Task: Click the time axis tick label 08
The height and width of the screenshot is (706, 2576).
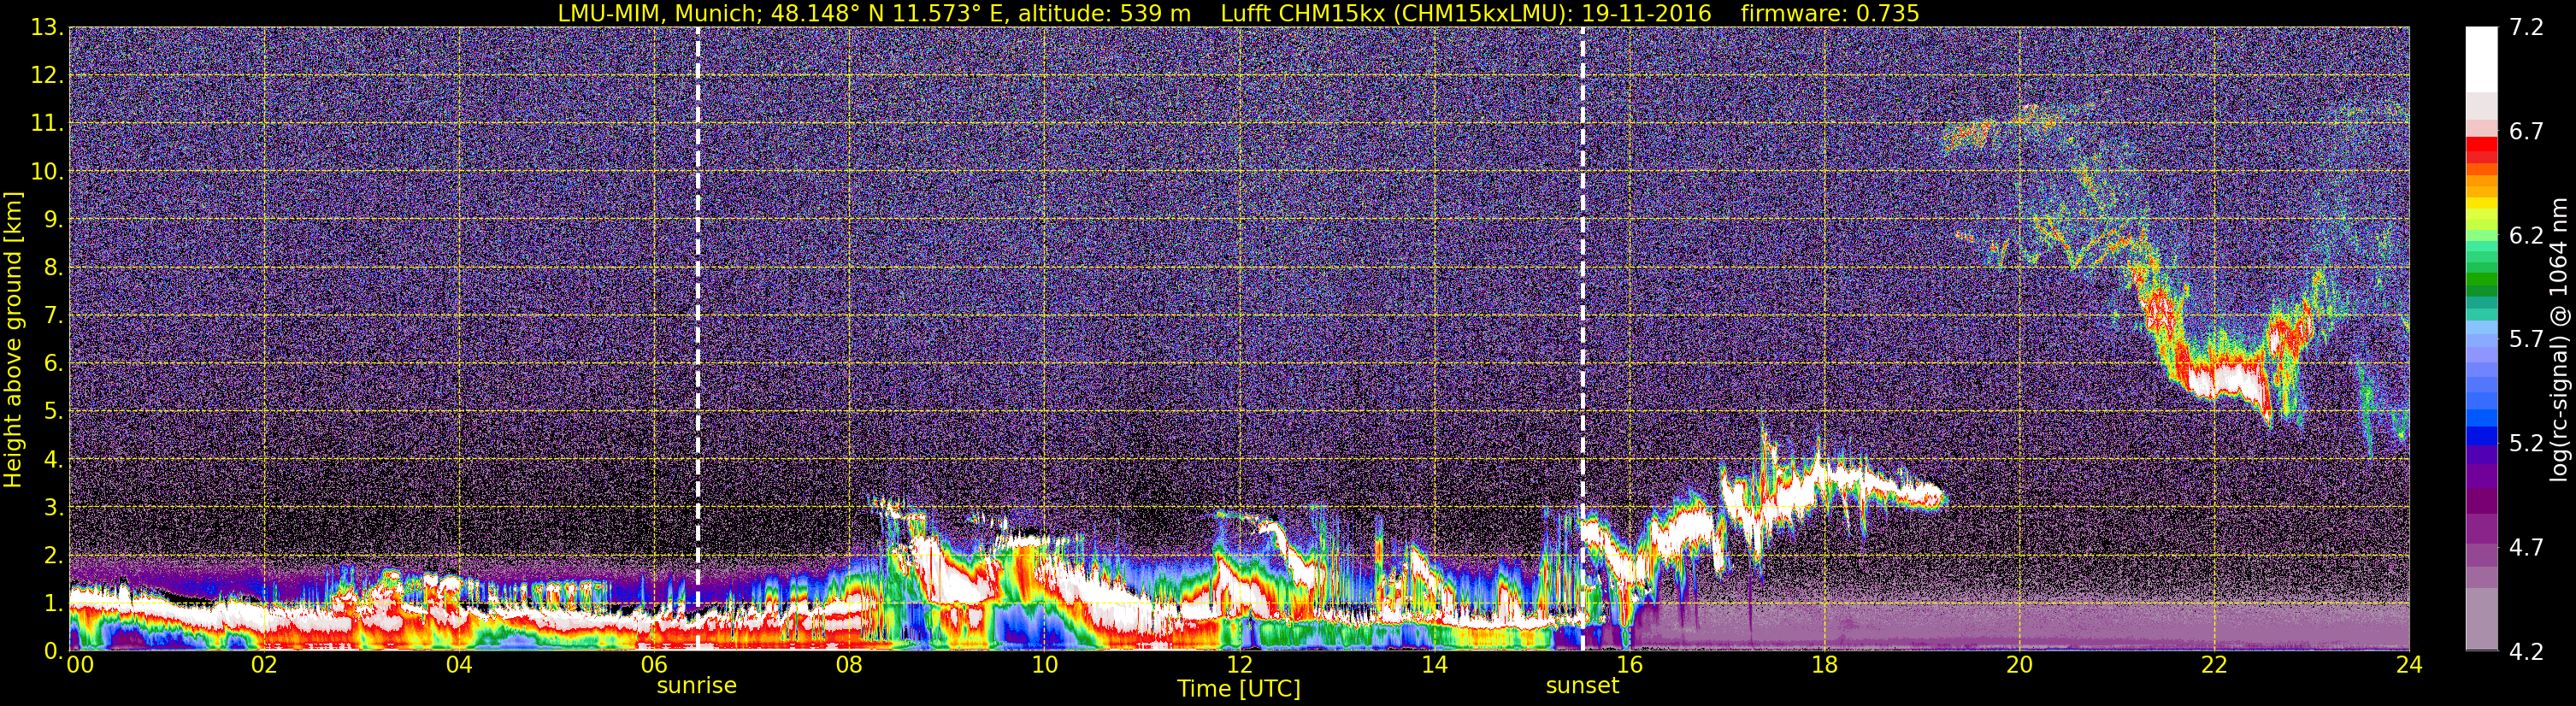Action: coord(849,665)
